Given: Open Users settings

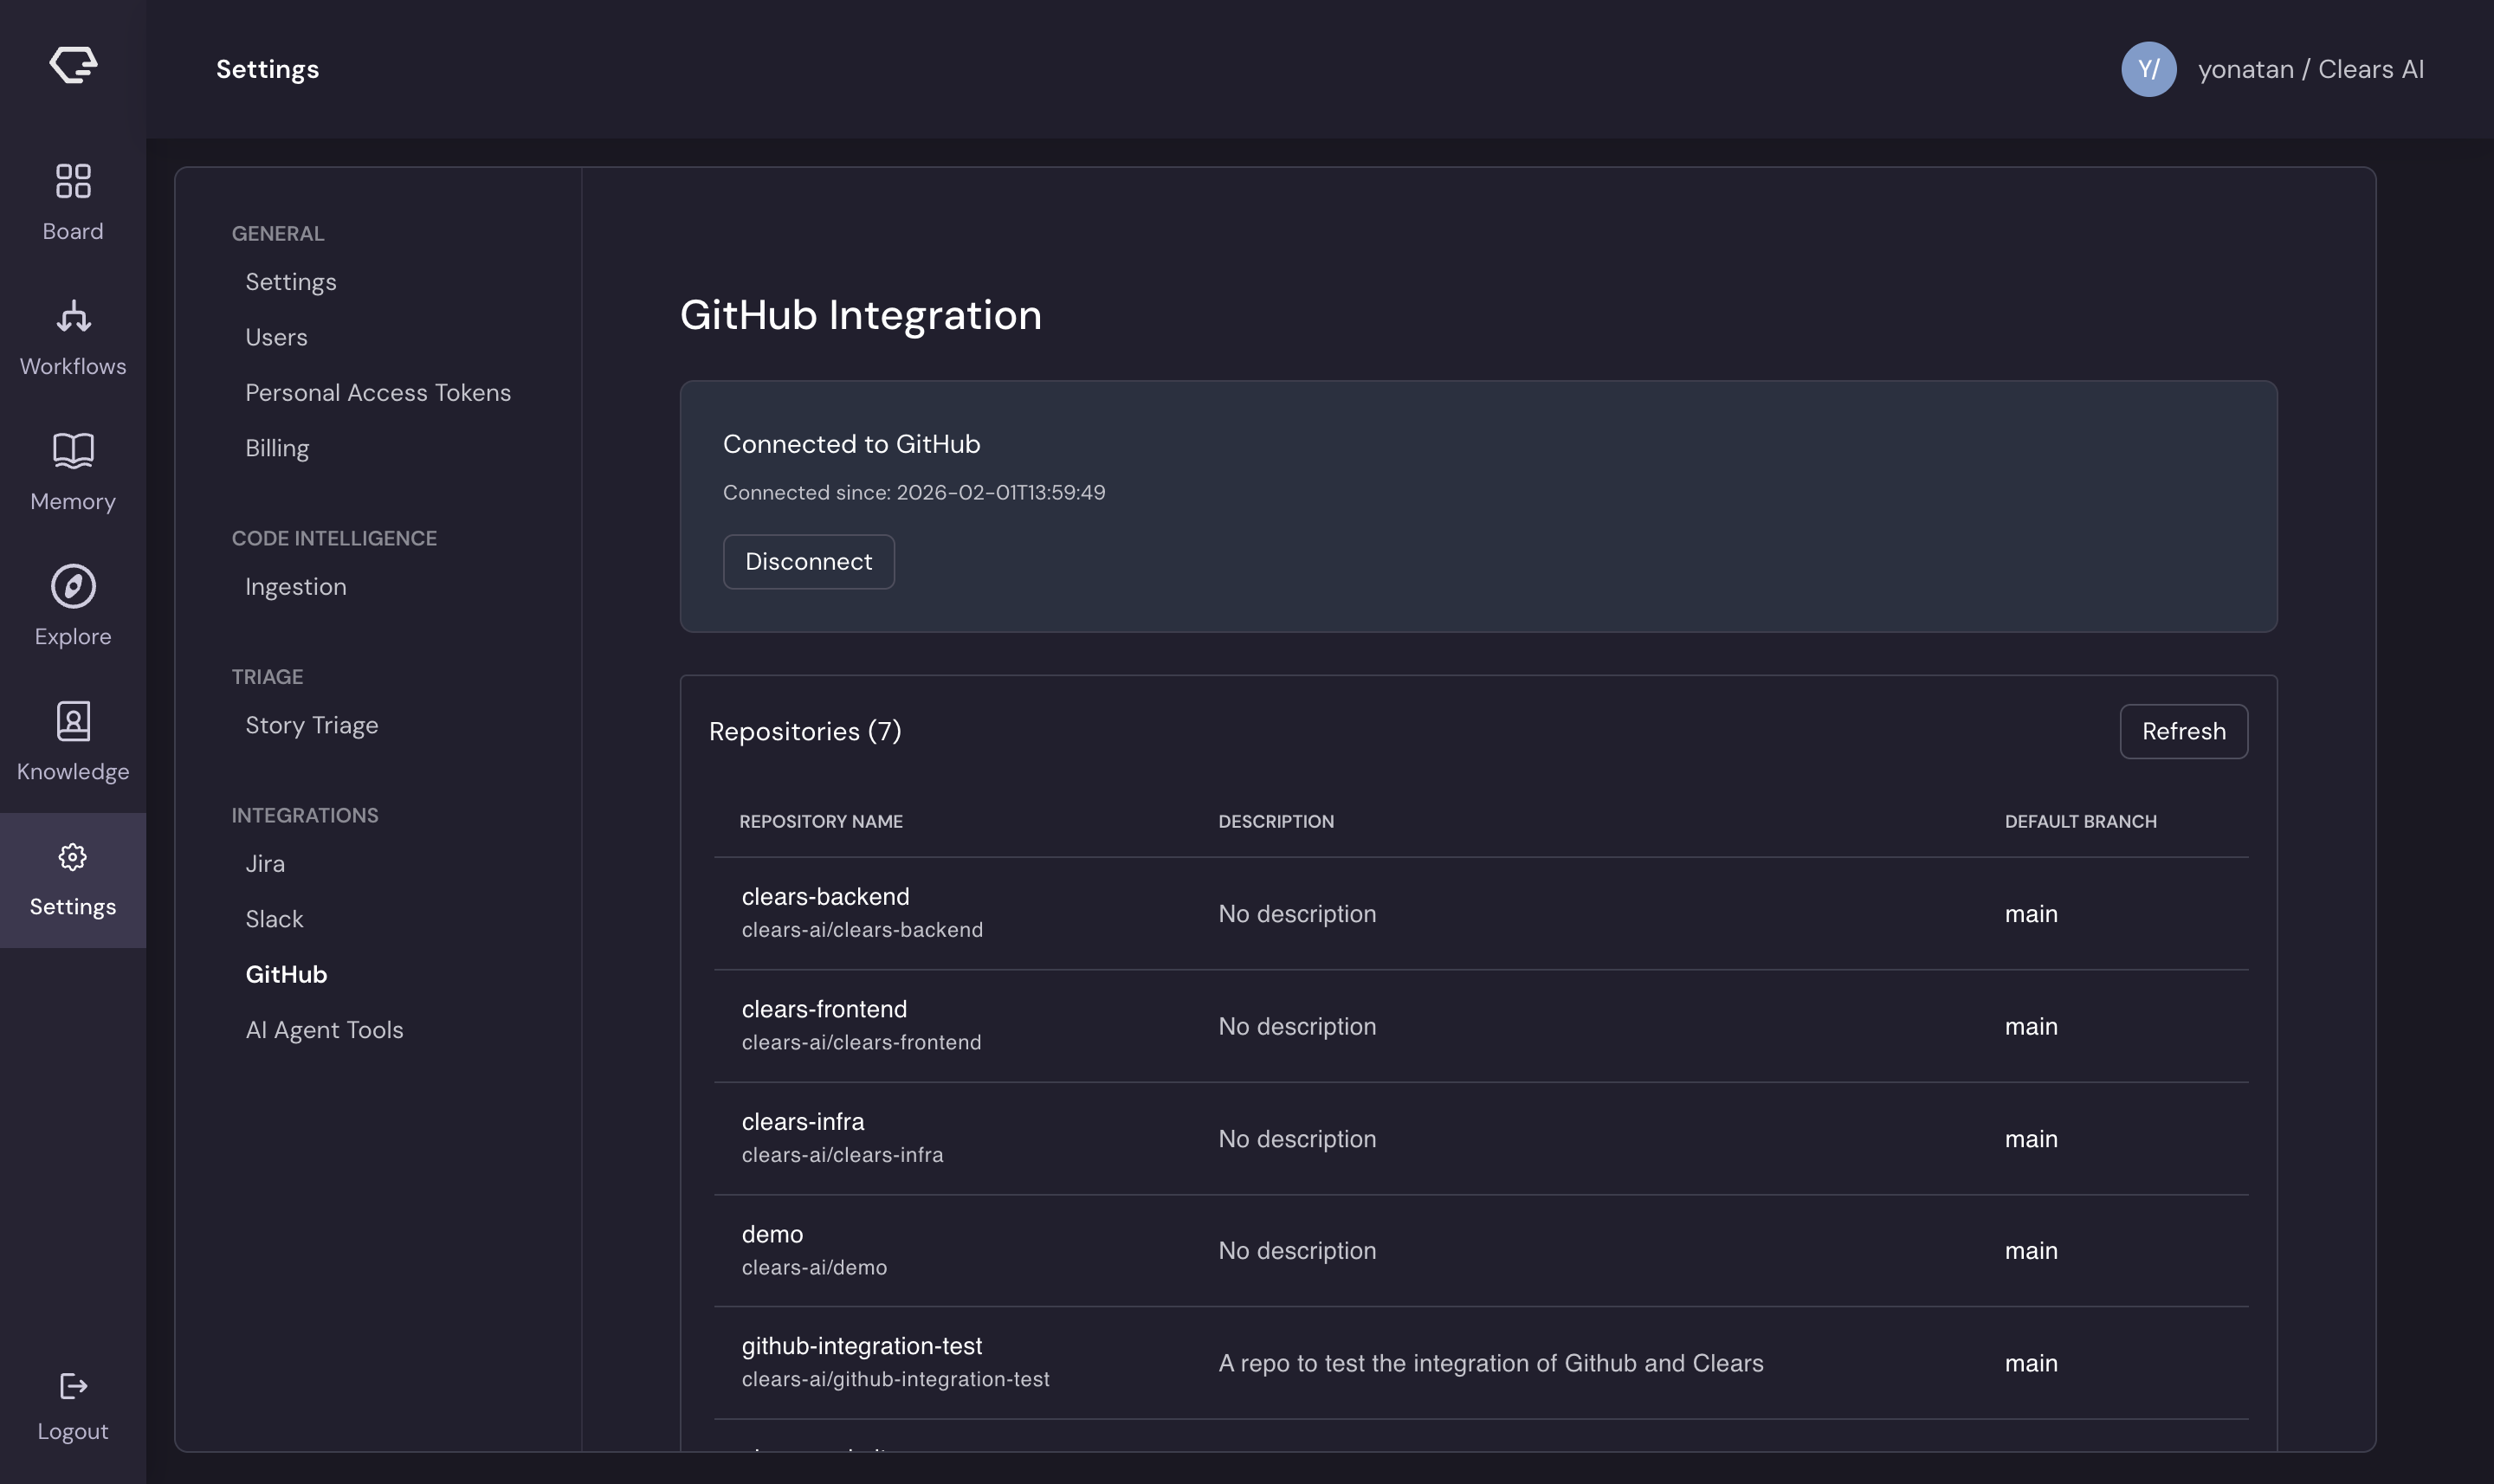Looking at the screenshot, I should pos(277,337).
